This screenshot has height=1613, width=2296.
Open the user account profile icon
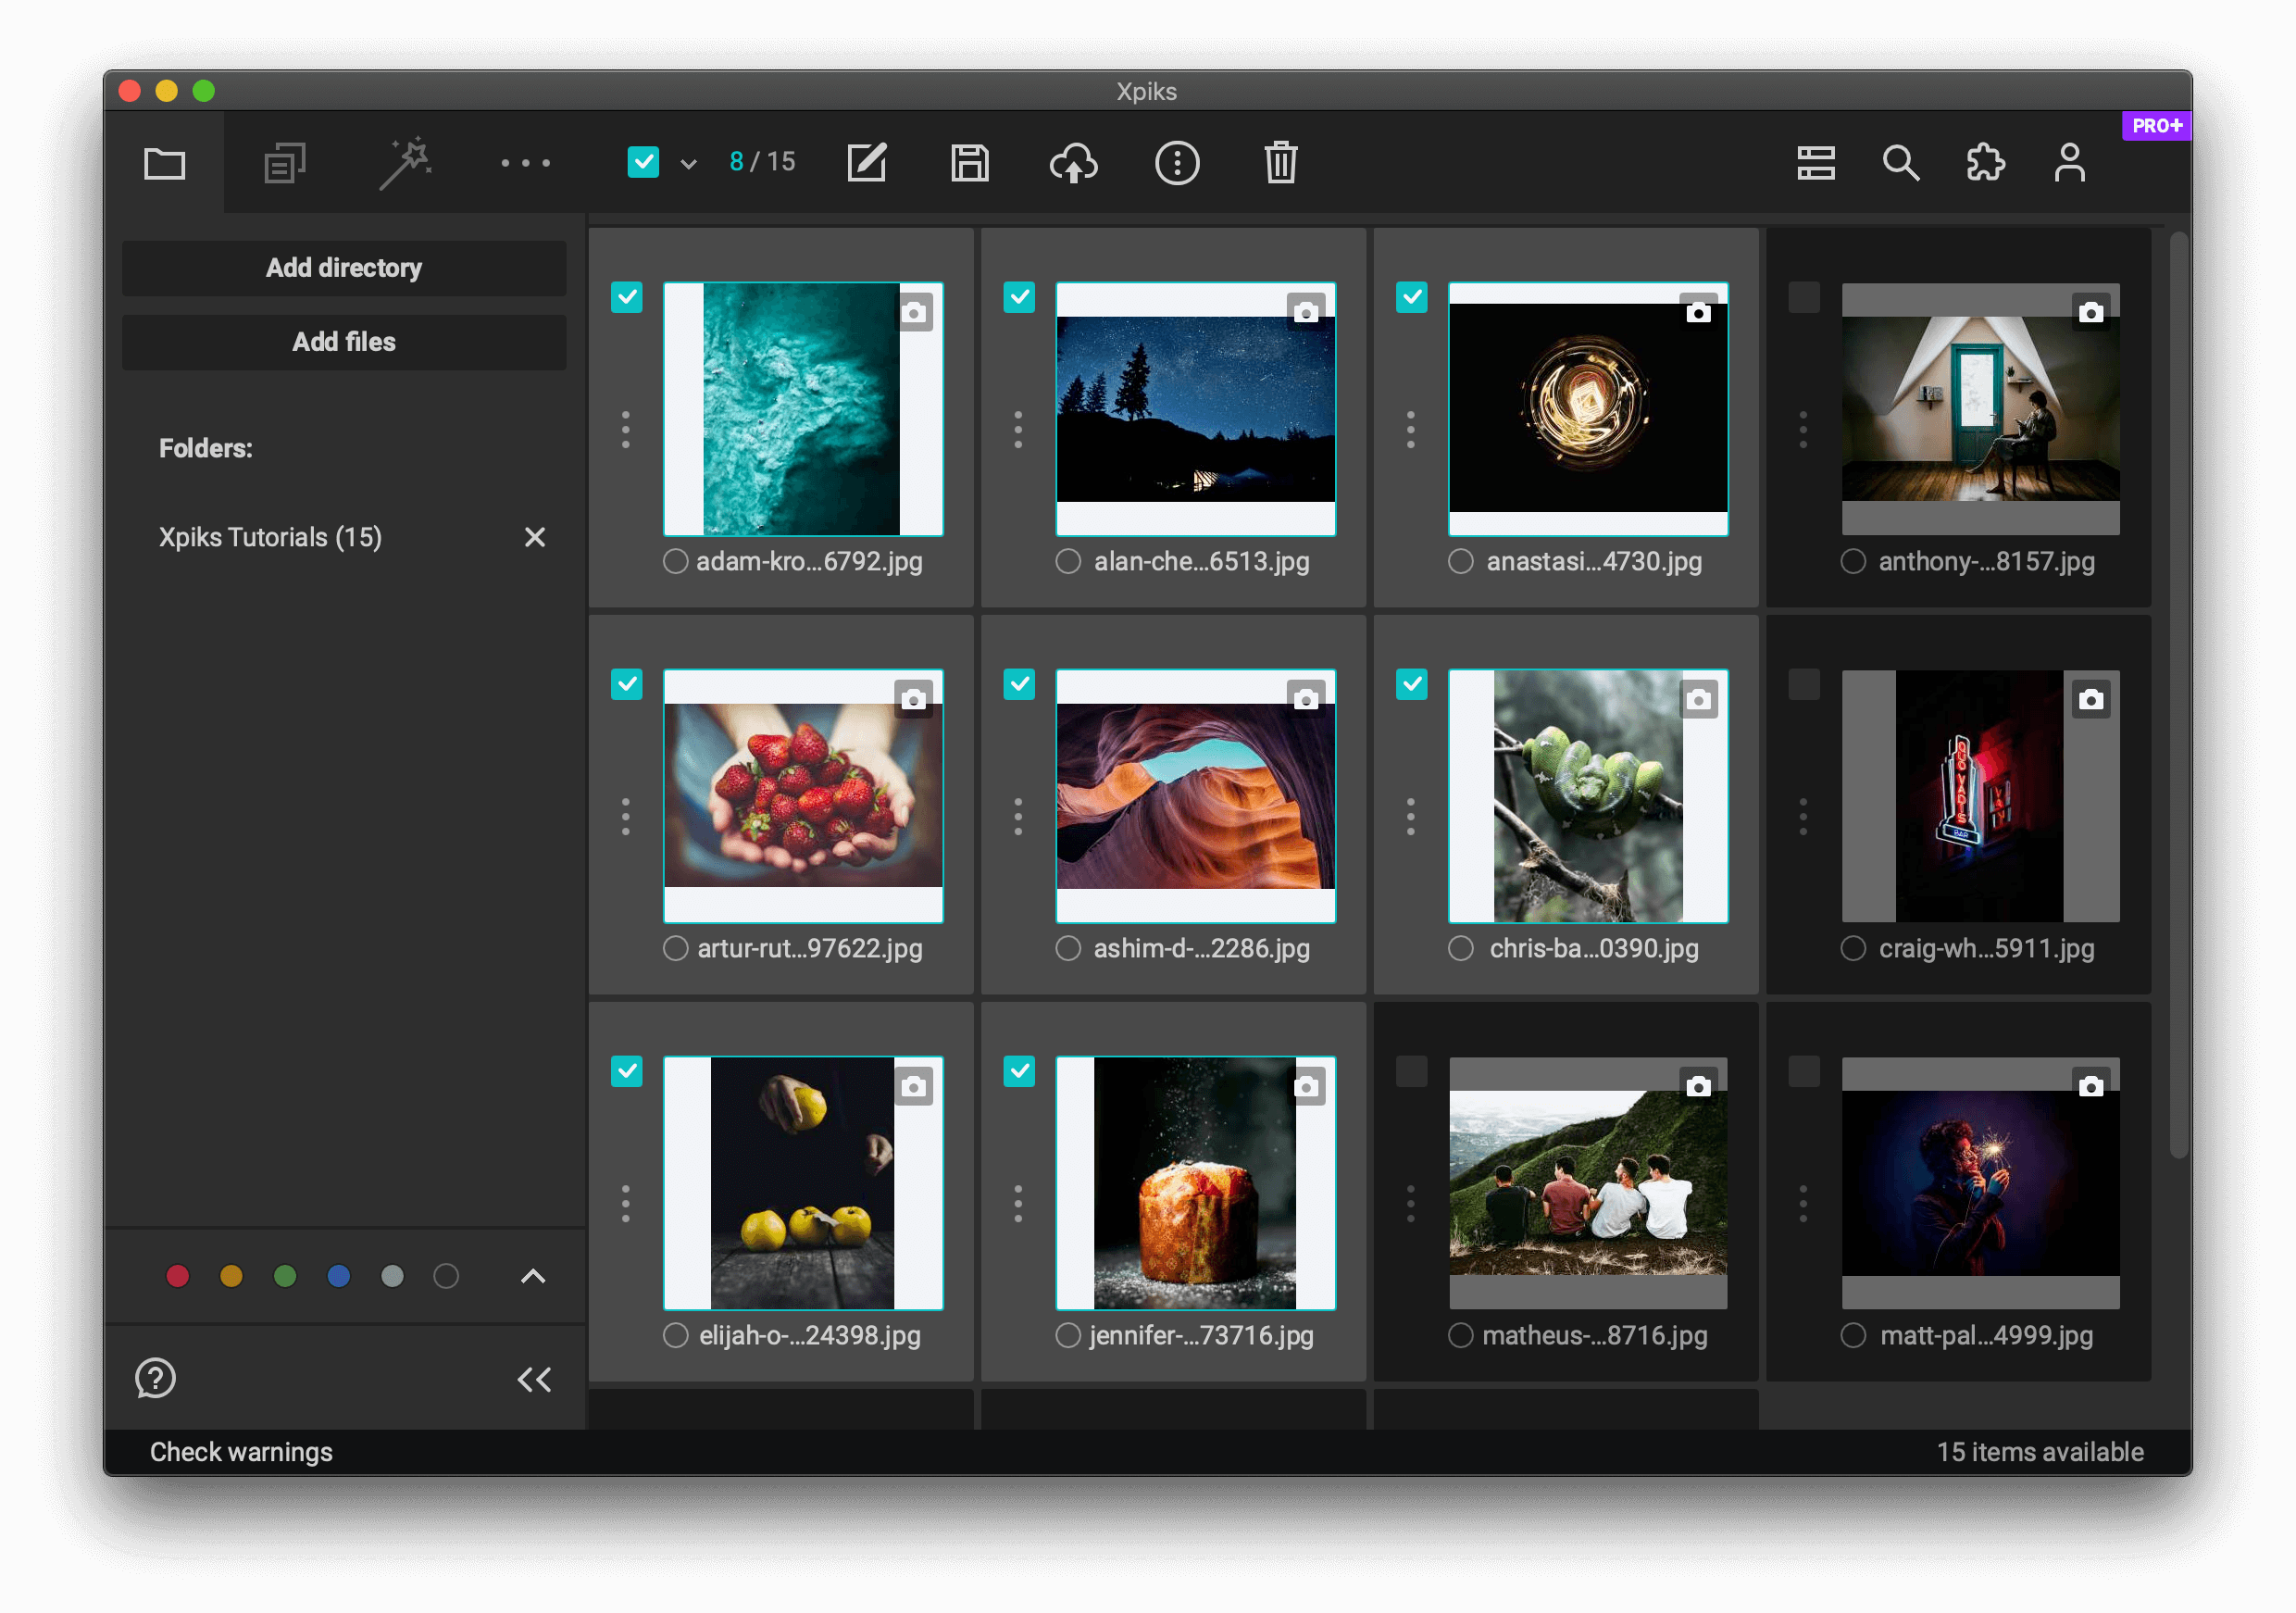point(2069,163)
